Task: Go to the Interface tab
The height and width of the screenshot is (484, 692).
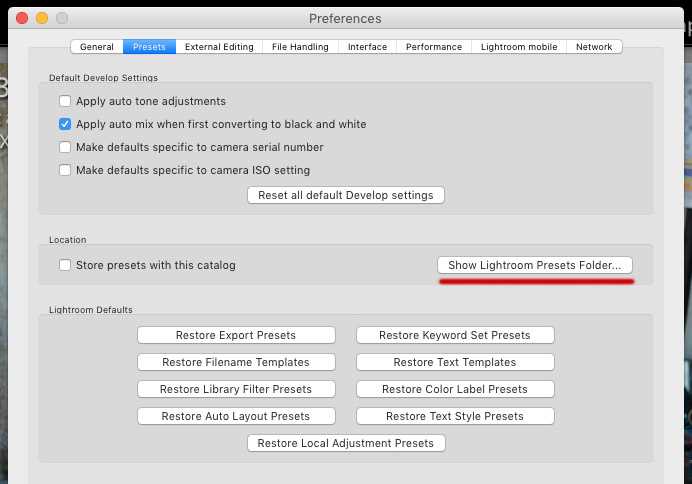Action: pyautogui.click(x=367, y=47)
